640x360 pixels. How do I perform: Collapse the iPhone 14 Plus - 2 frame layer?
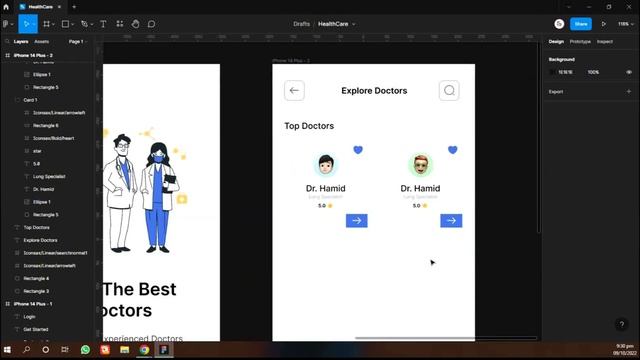click(x=7, y=56)
